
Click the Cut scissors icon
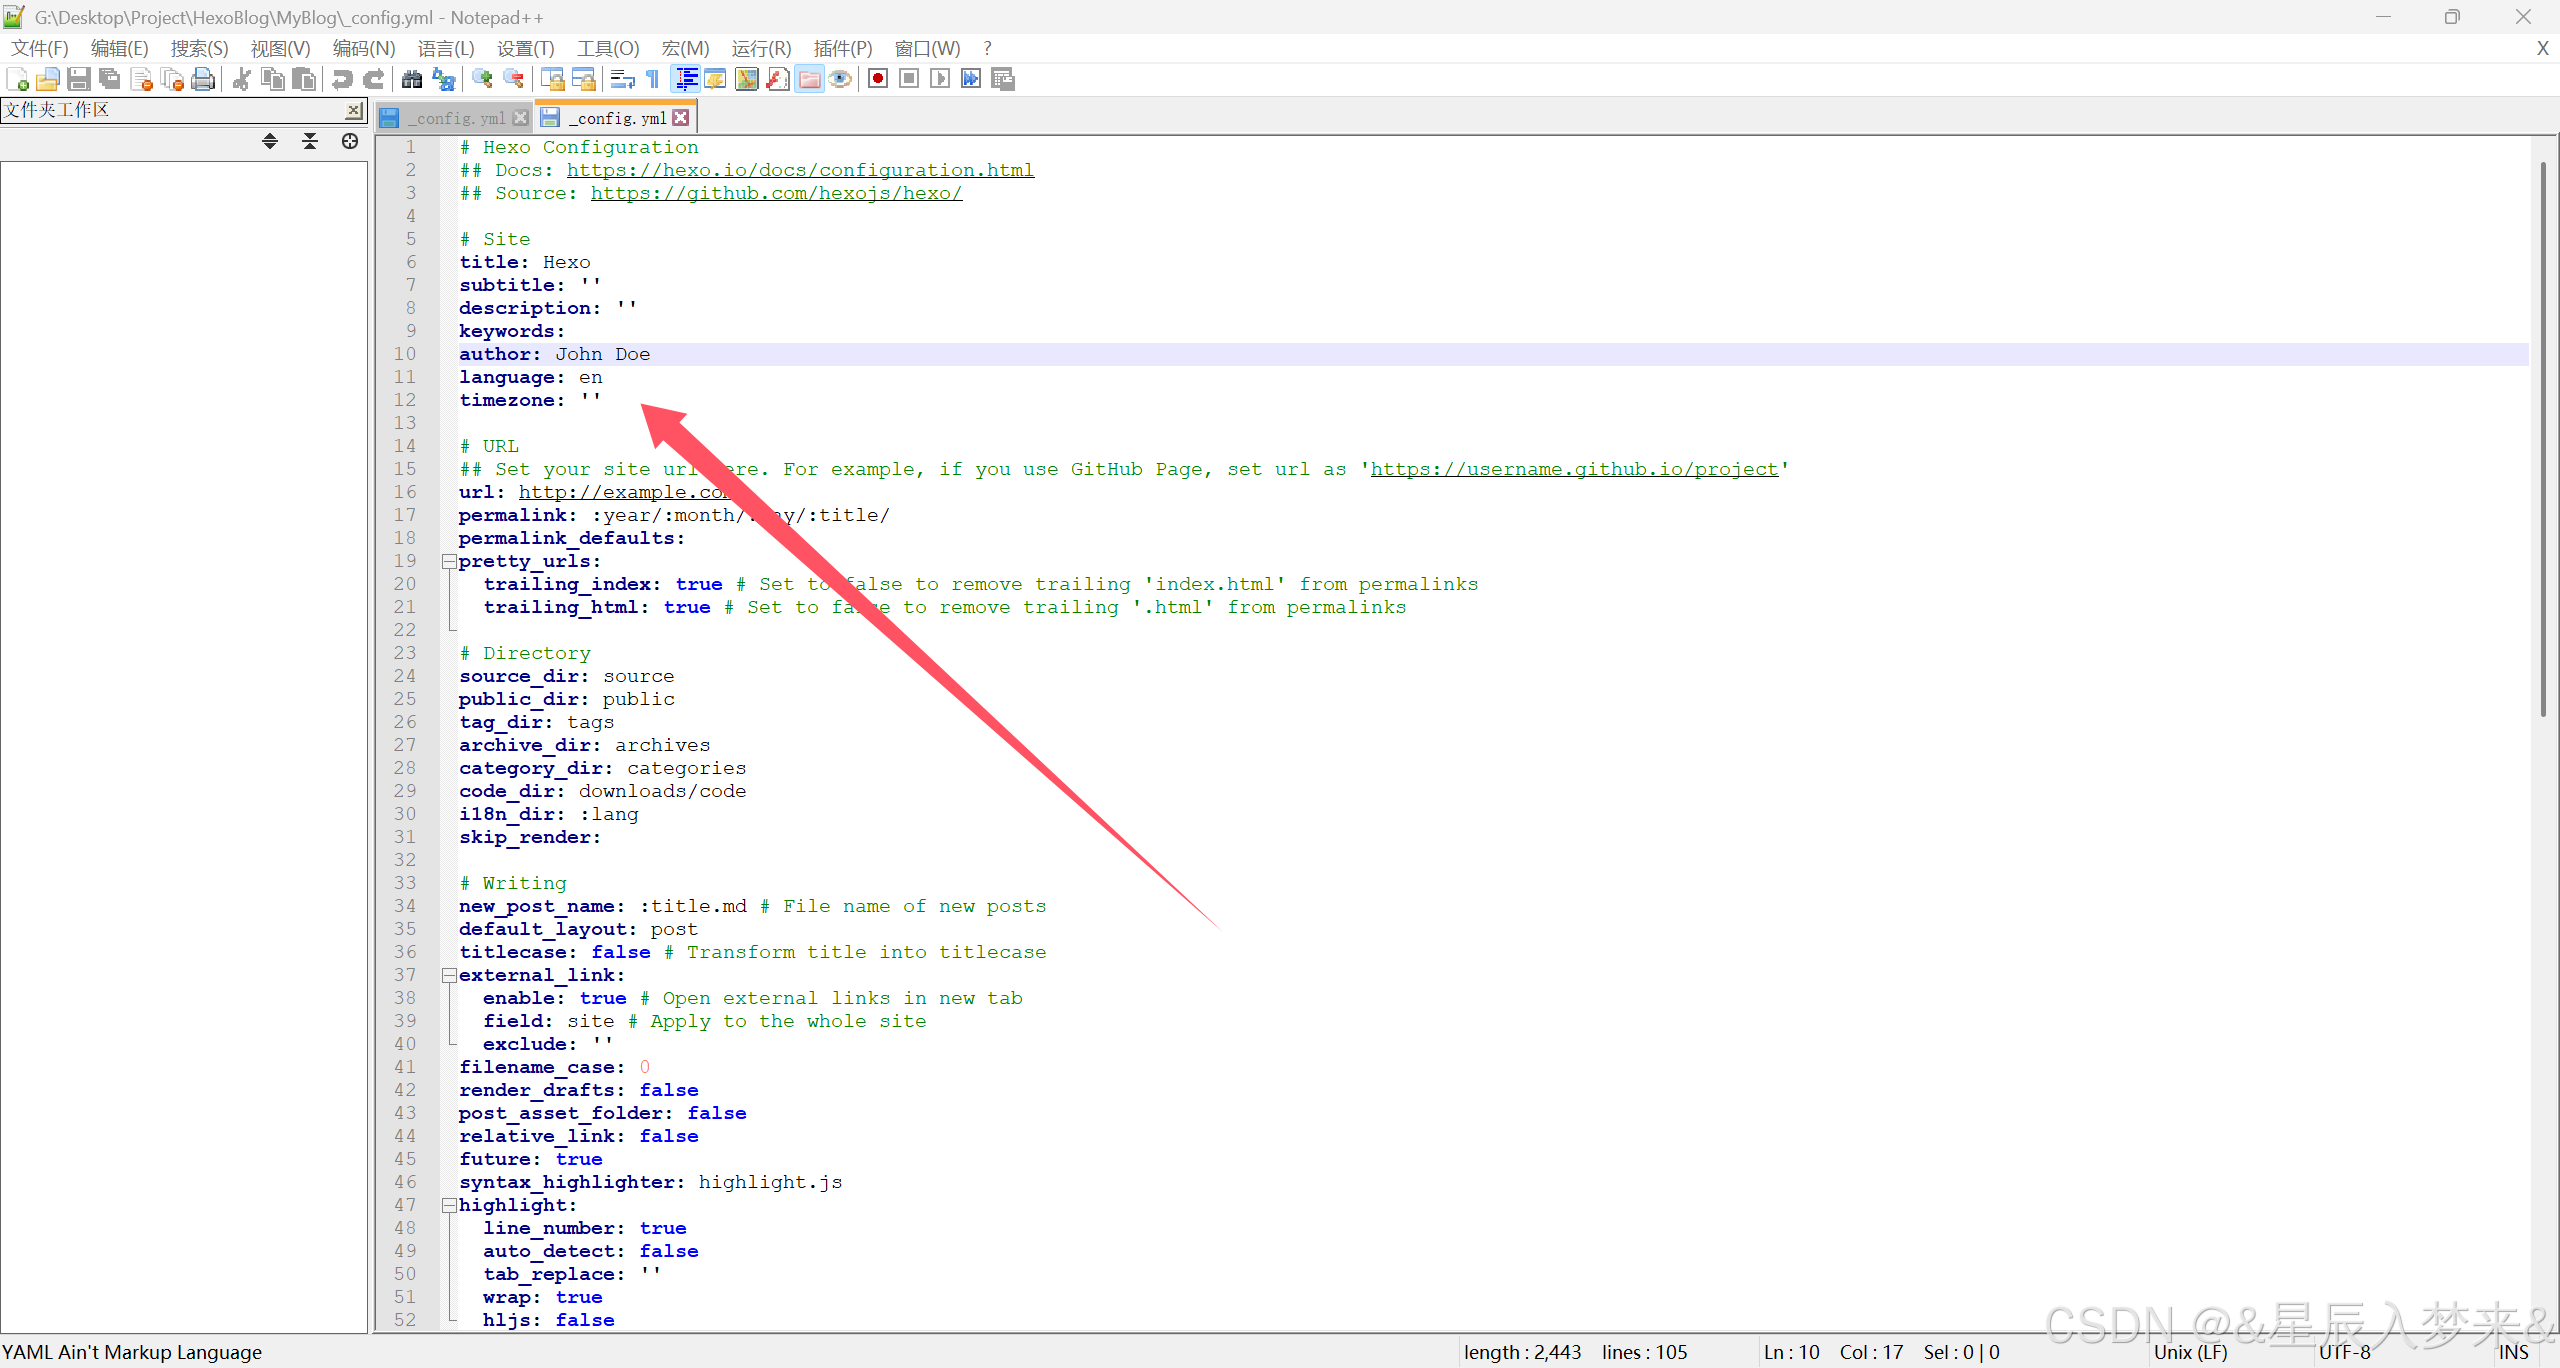(241, 79)
